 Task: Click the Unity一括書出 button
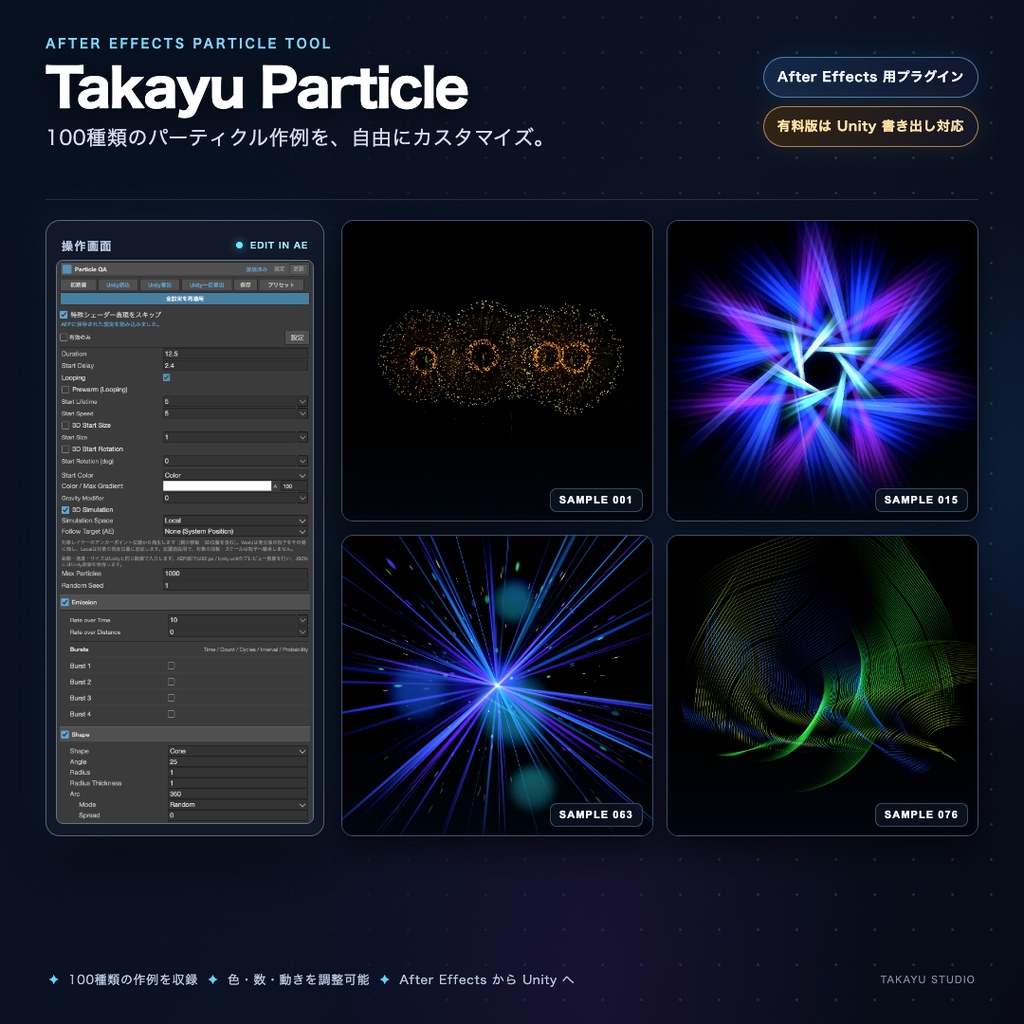[206, 285]
